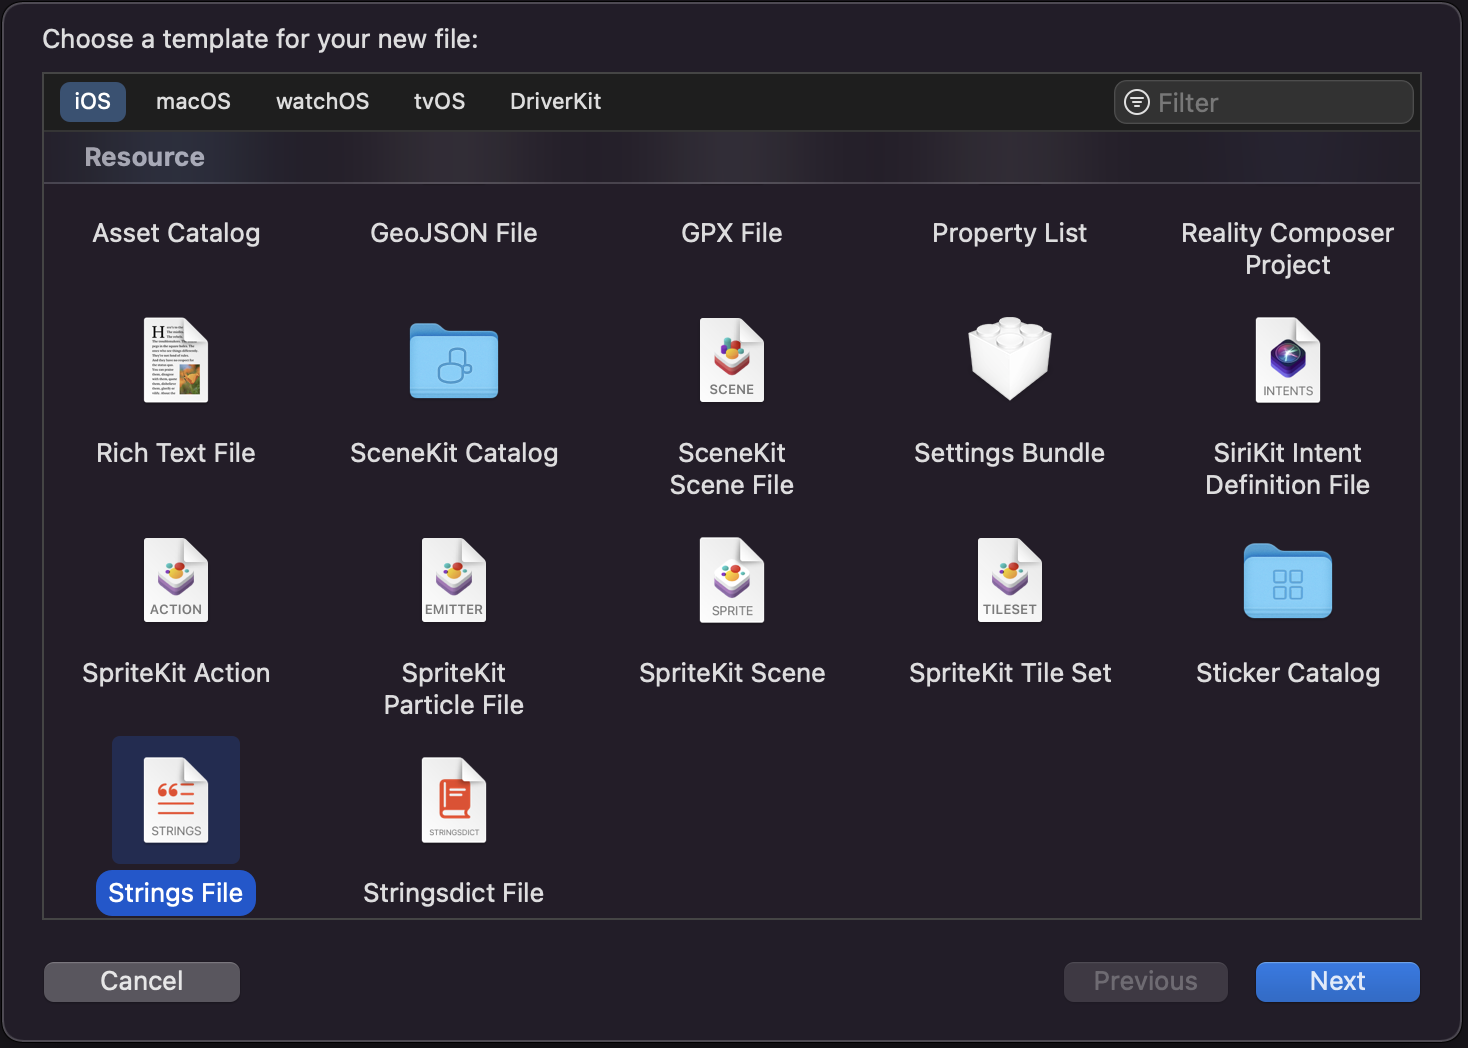This screenshot has width=1468, height=1048.
Task: Open the DriverKit tab
Action: [555, 102]
